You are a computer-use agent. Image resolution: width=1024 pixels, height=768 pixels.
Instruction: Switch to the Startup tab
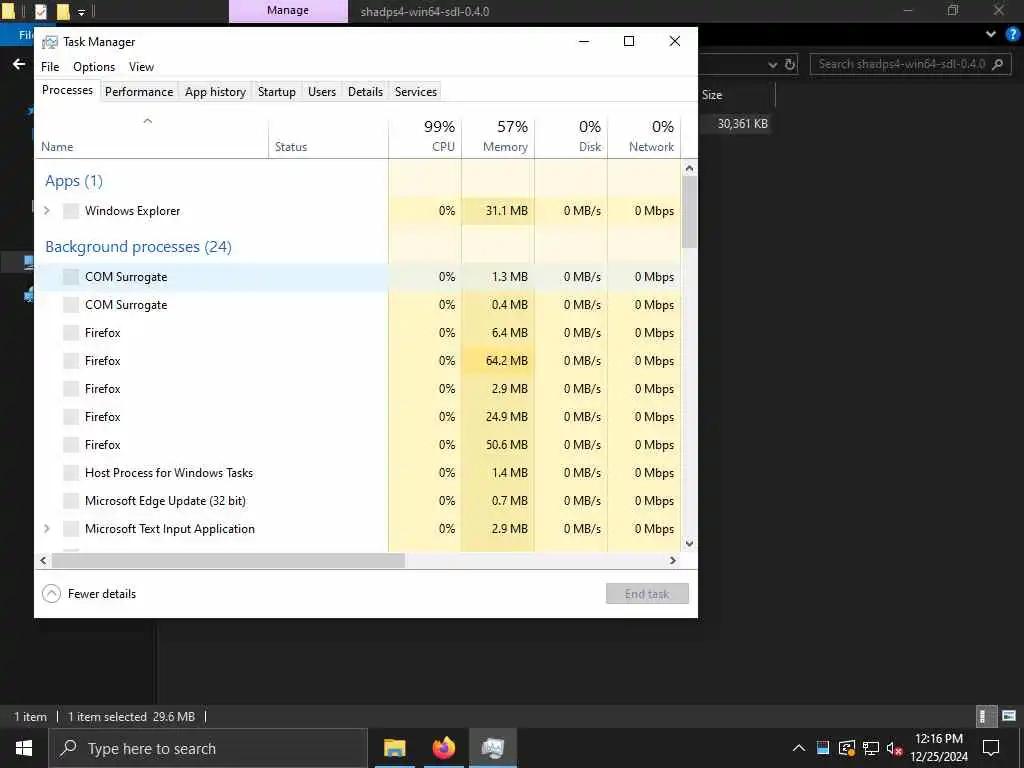[x=277, y=92]
